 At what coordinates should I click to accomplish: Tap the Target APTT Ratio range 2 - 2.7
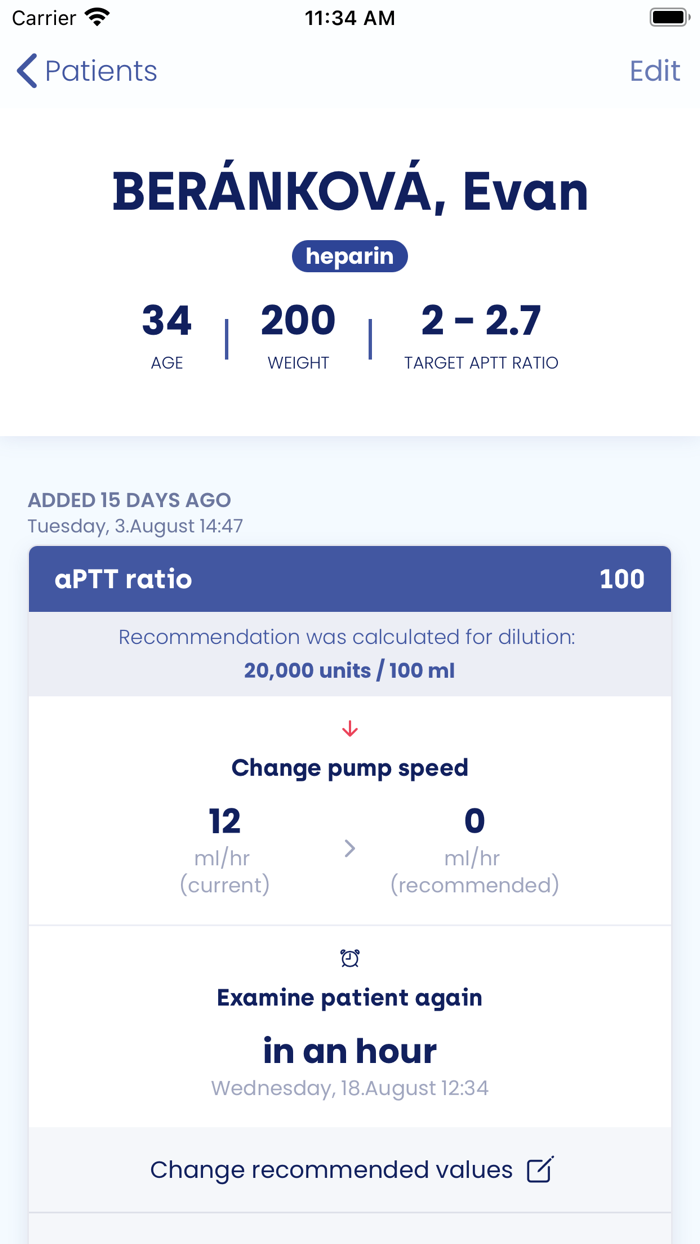(482, 320)
